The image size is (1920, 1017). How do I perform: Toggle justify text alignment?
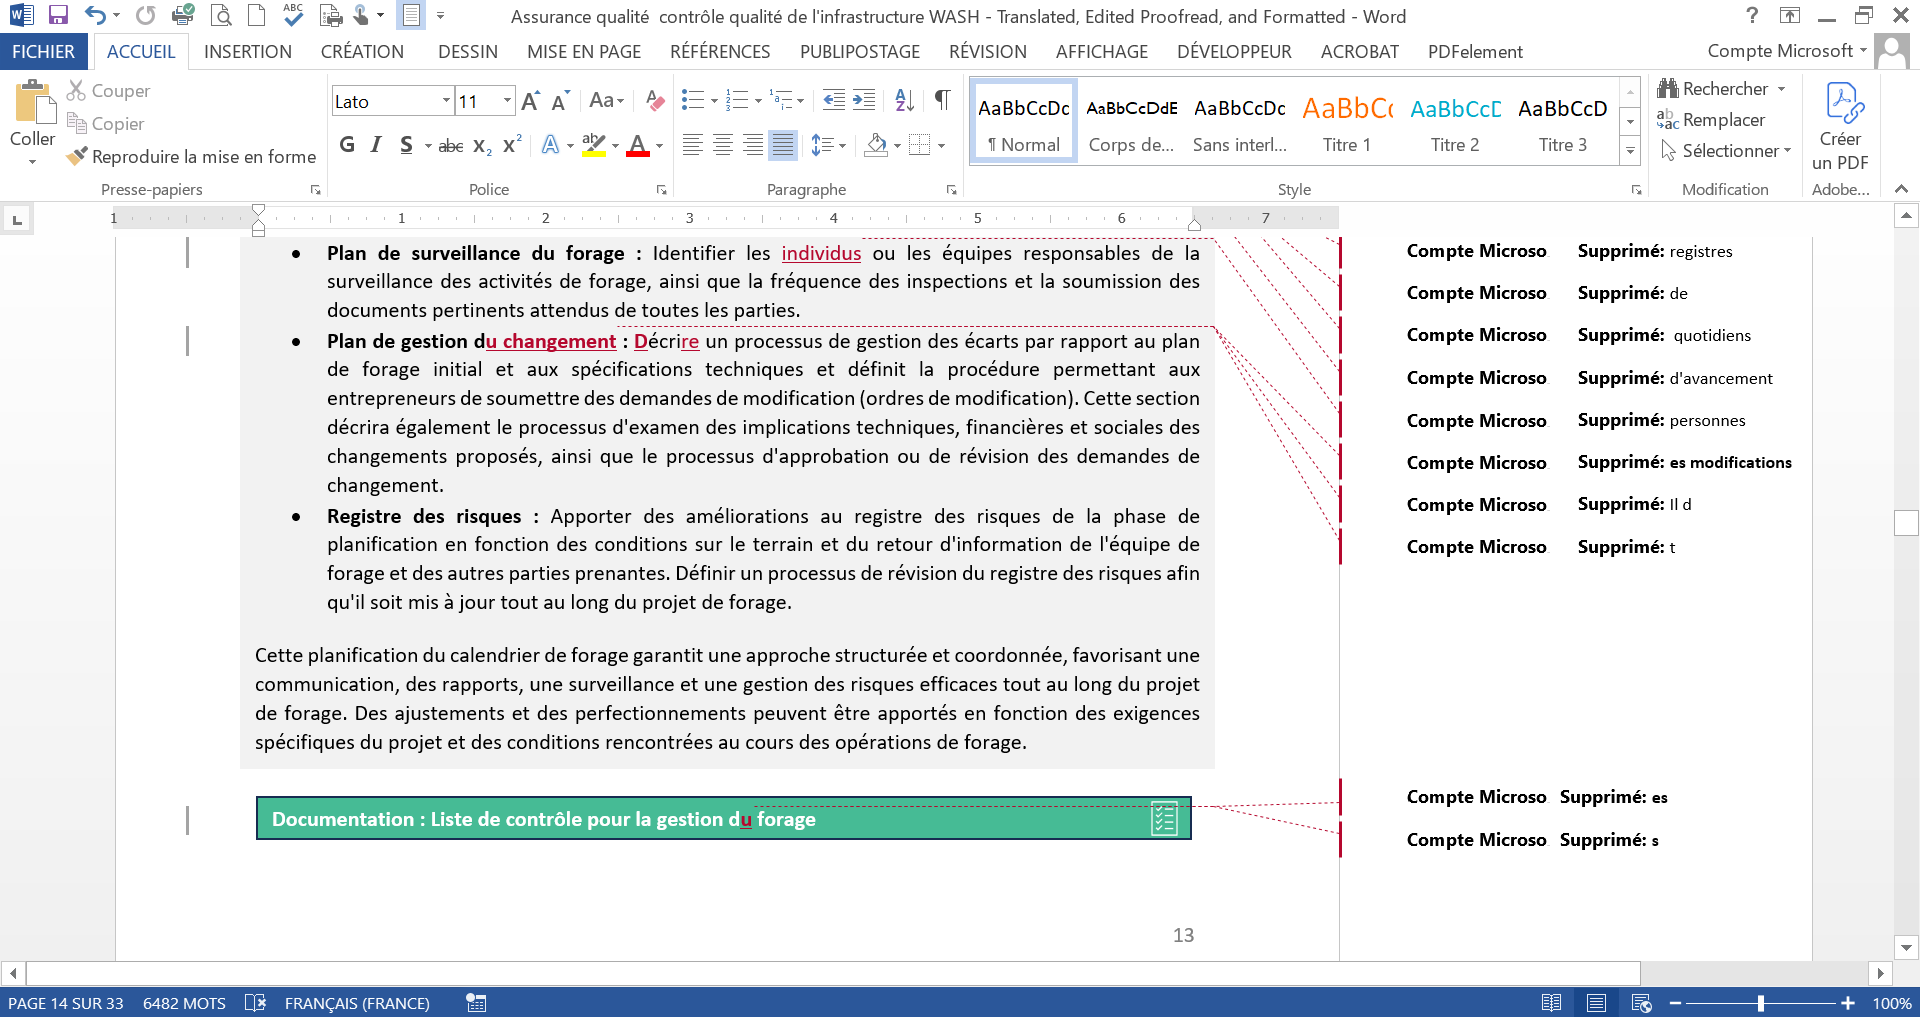[783, 145]
